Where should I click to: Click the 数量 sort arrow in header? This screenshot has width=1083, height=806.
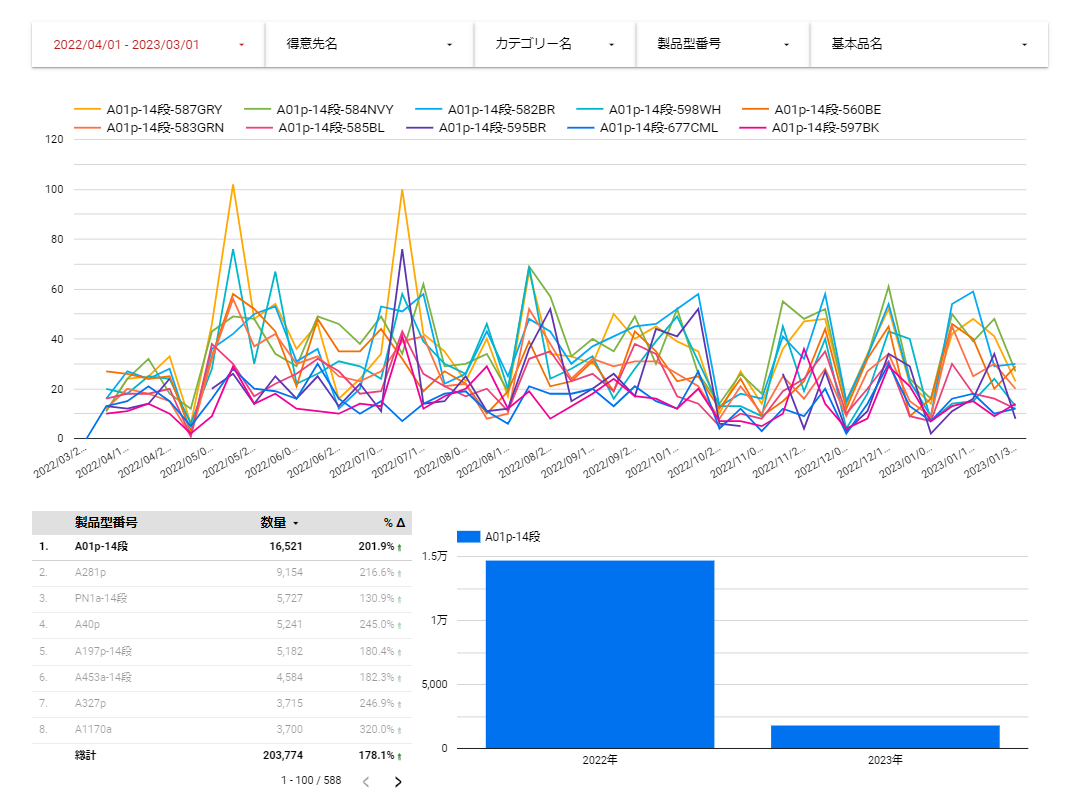(295, 523)
